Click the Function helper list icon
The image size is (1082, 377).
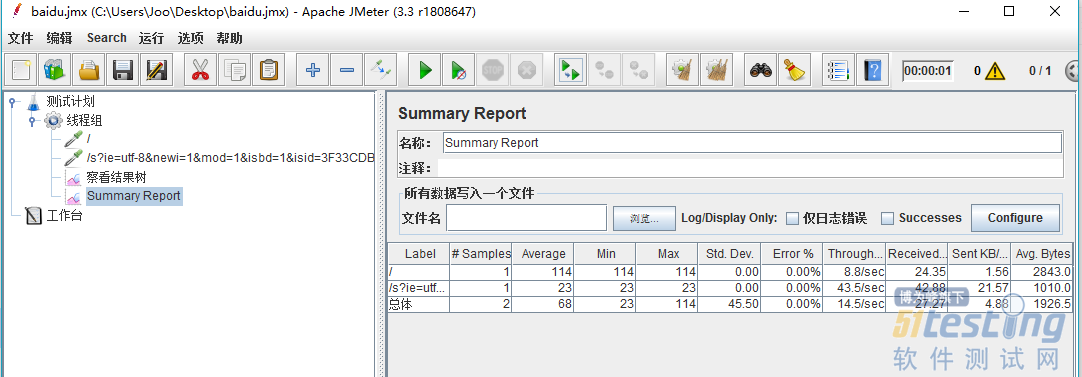point(838,70)
